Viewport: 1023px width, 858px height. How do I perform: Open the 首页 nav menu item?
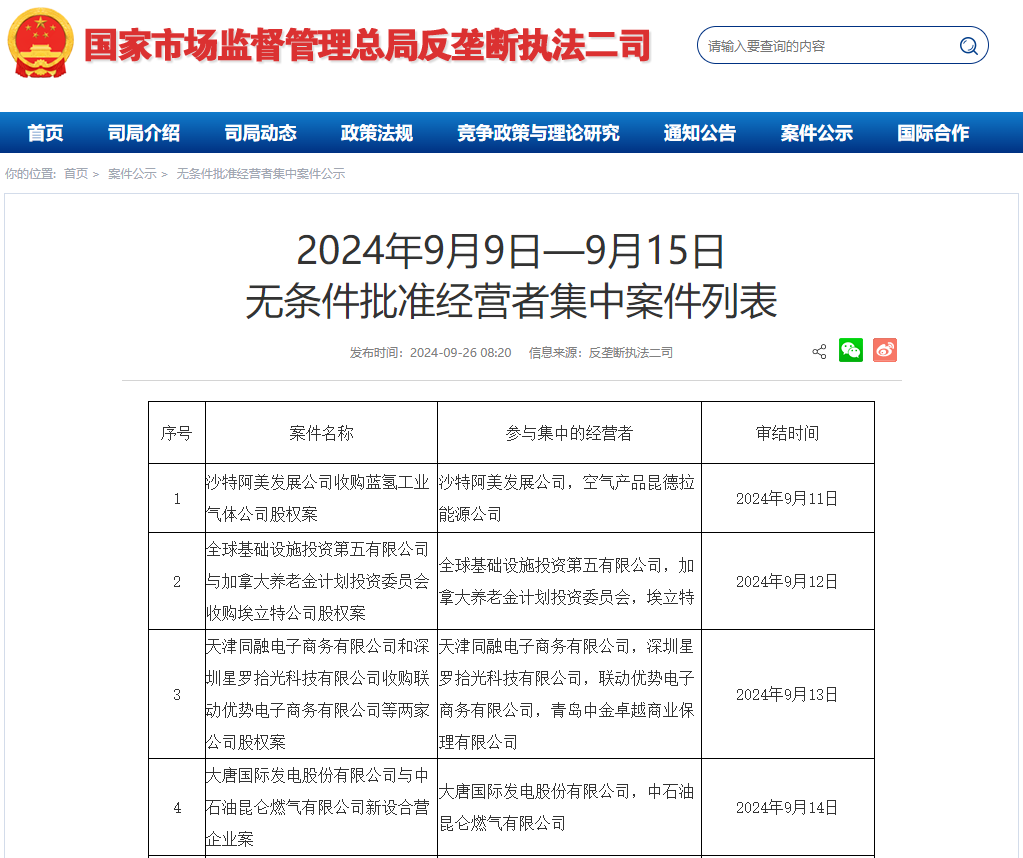pos(45,133)
